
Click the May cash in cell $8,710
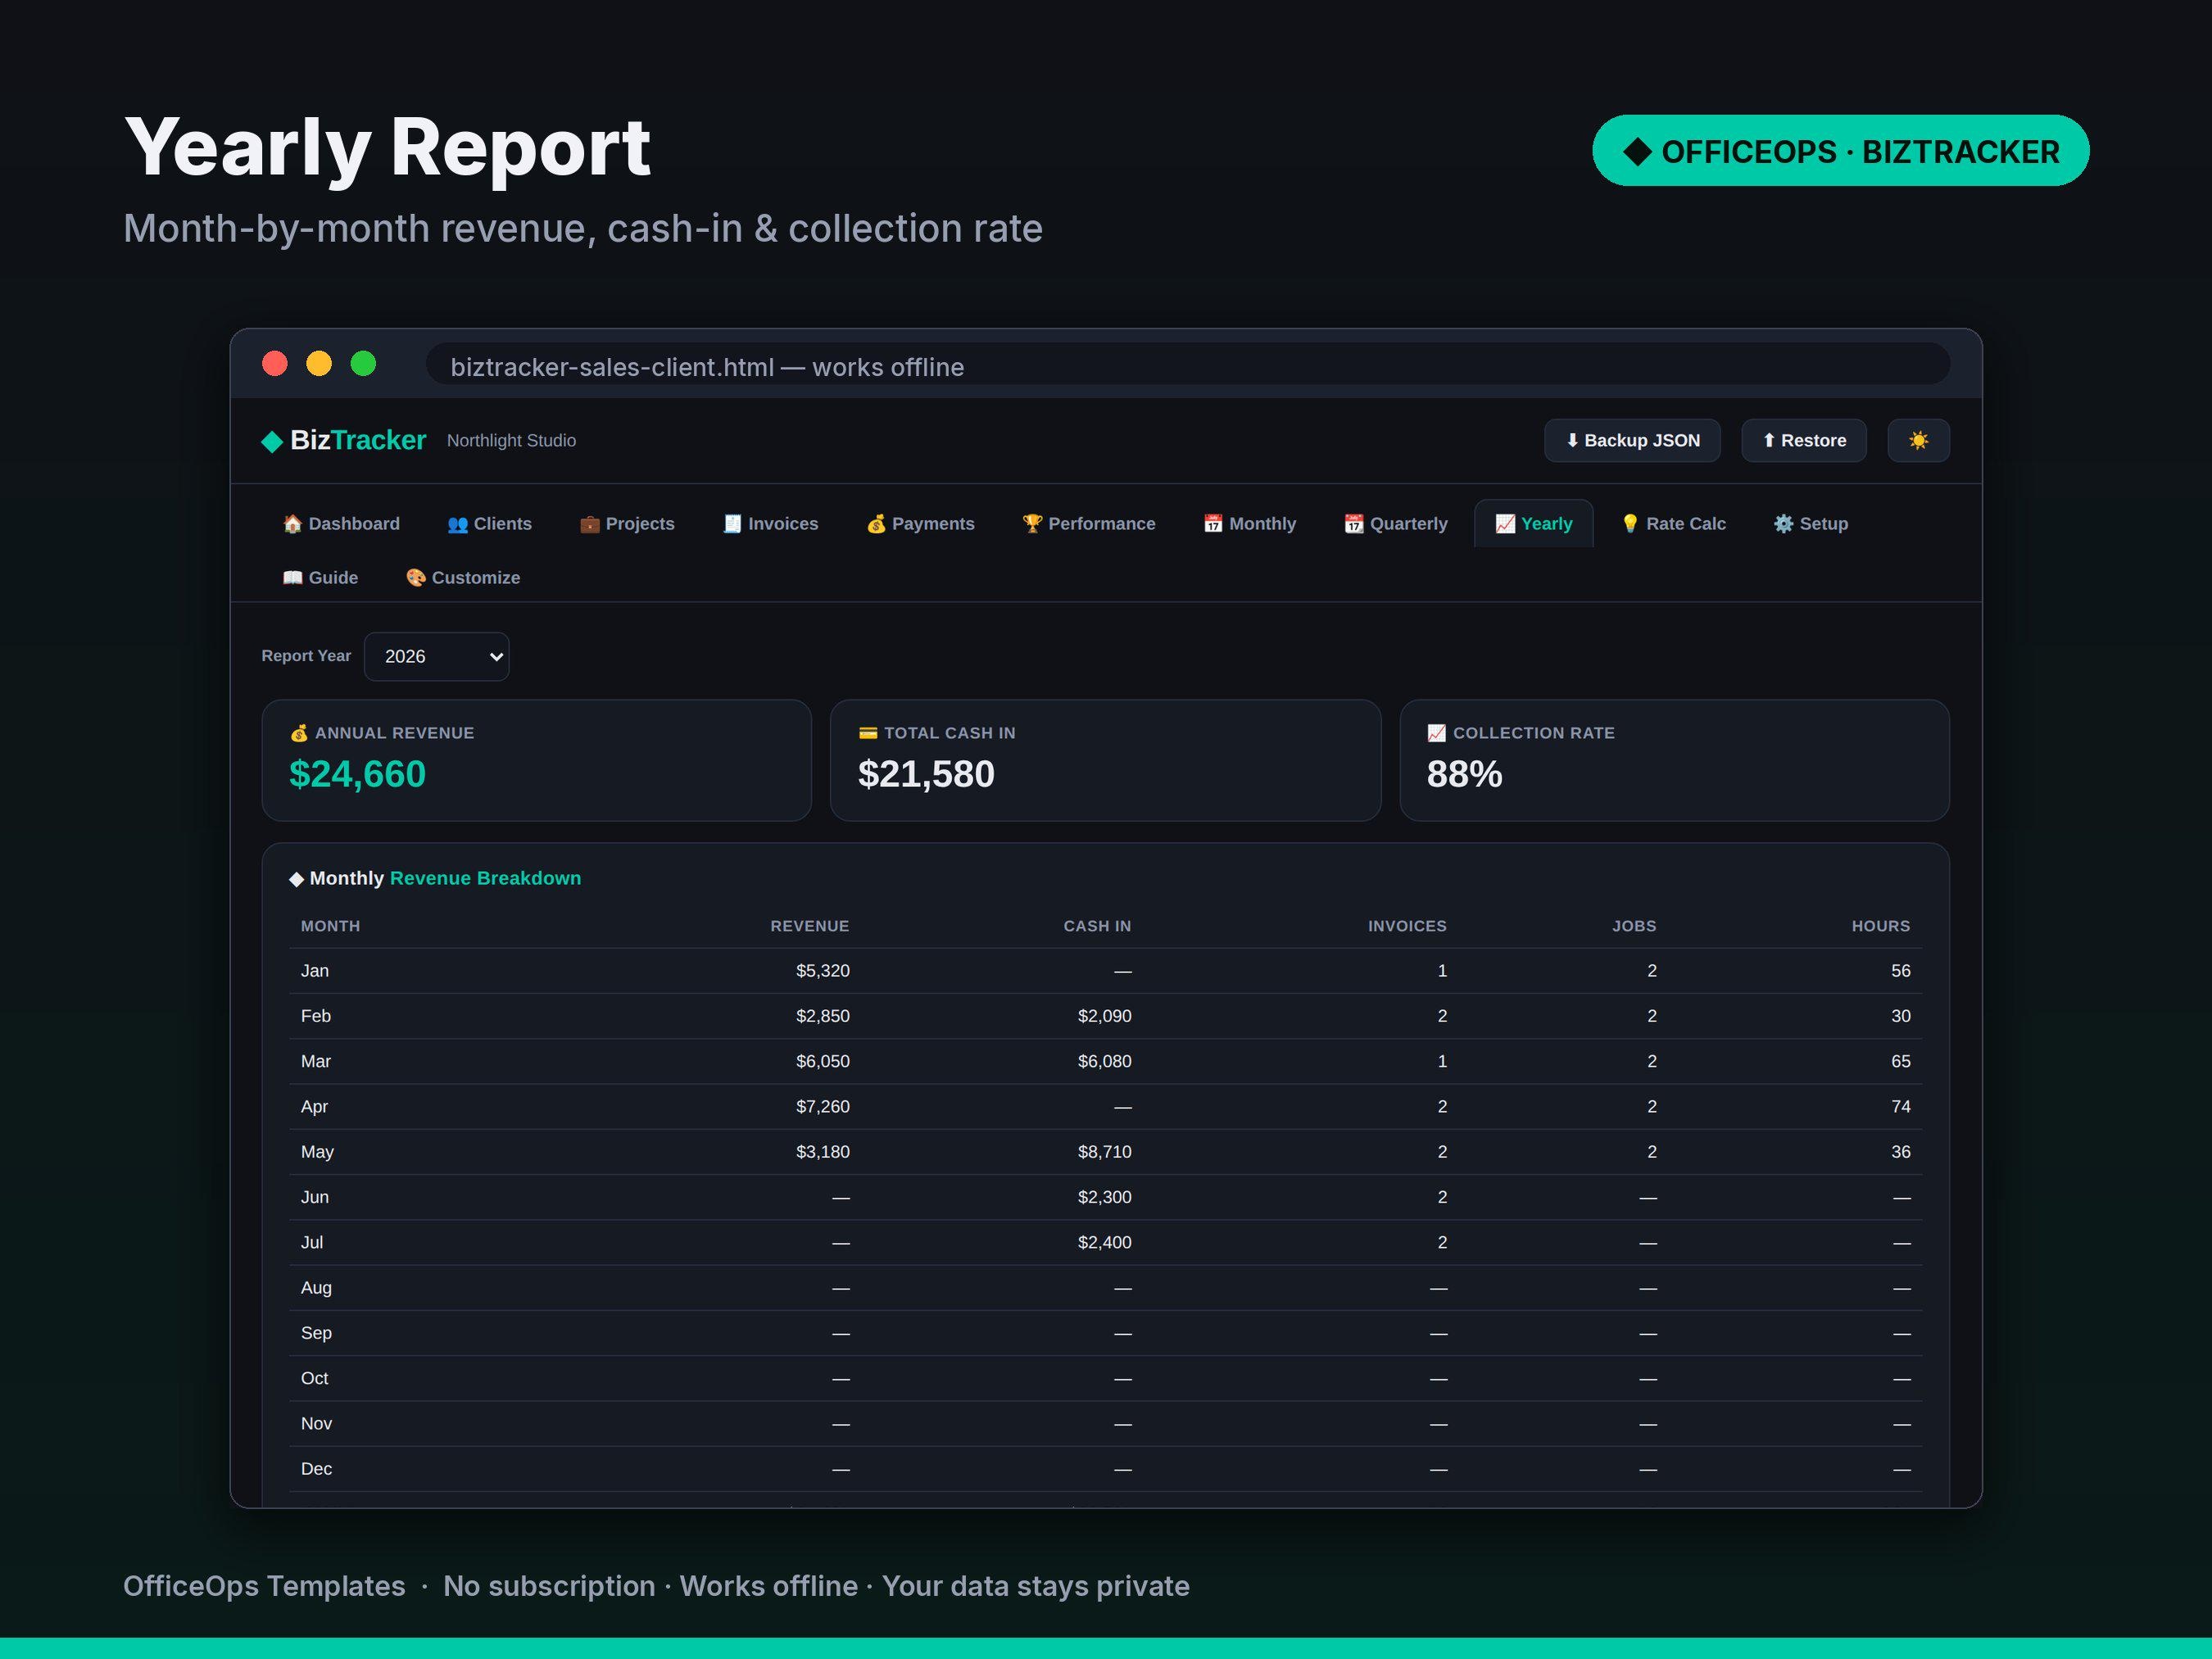pyautogui.click(x=1104, y=1152)
